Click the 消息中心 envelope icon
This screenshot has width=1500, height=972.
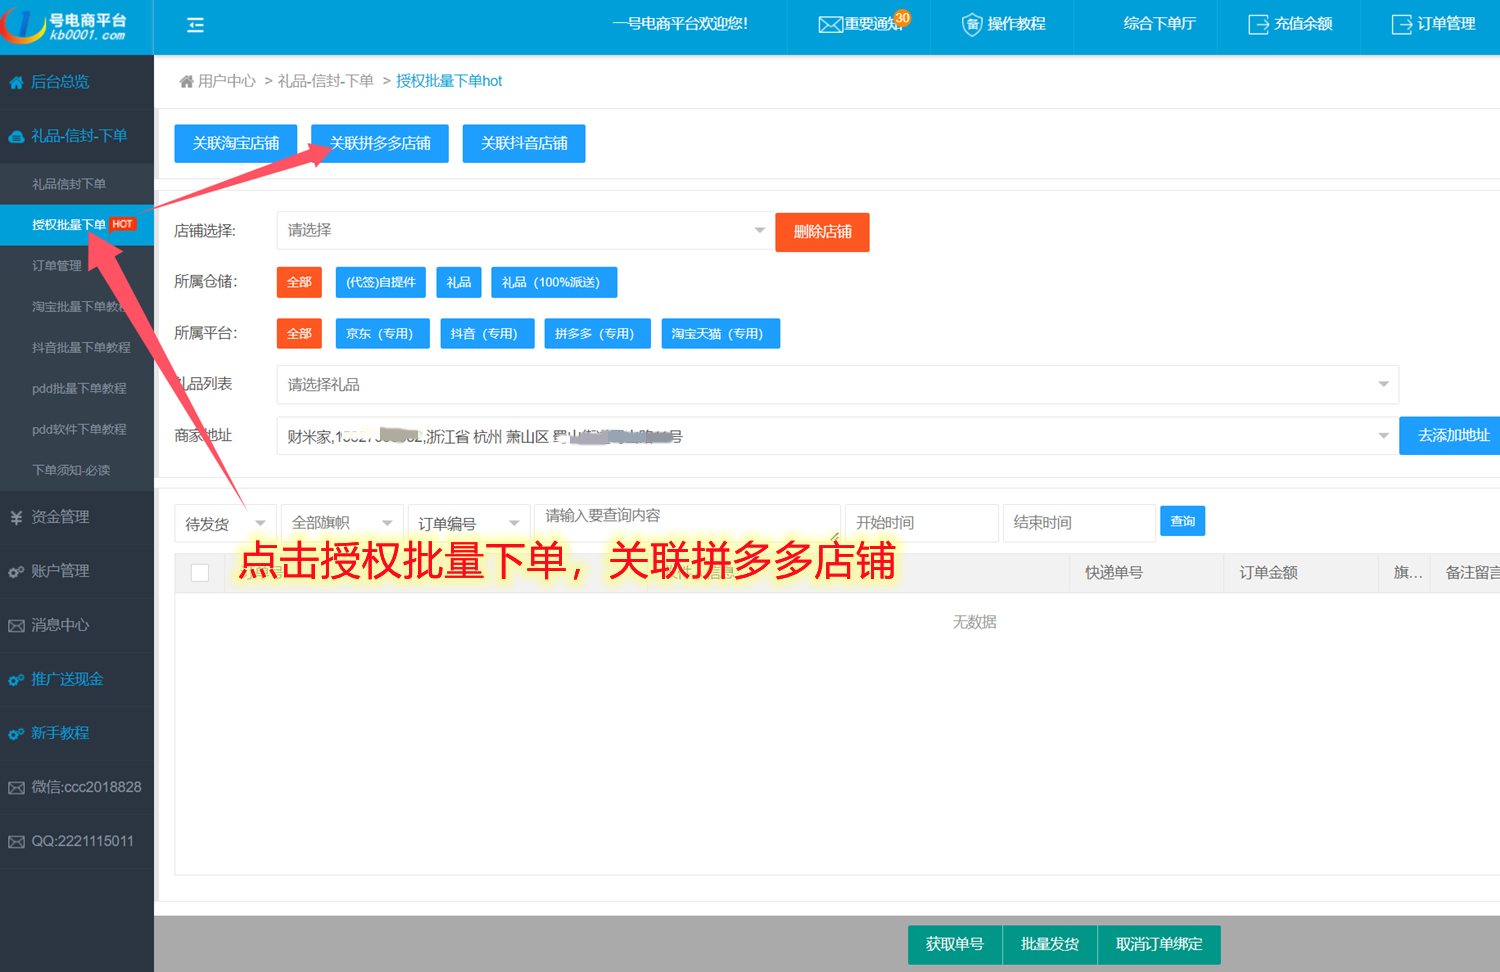(x=16, y=626)
